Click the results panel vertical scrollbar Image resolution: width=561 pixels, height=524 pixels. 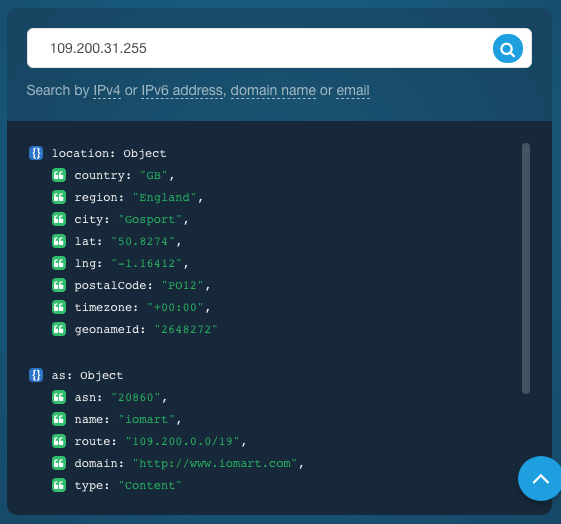[x=526, y=269]
